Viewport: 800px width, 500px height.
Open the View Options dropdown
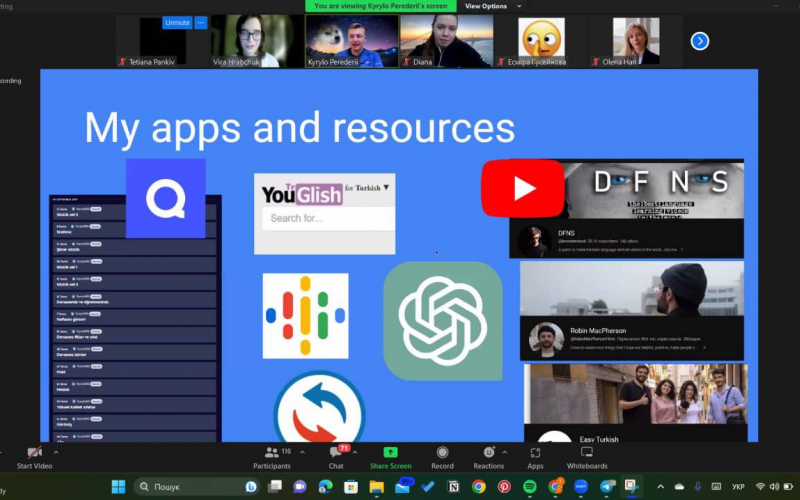pyautogui.click(x=493, y=6)
